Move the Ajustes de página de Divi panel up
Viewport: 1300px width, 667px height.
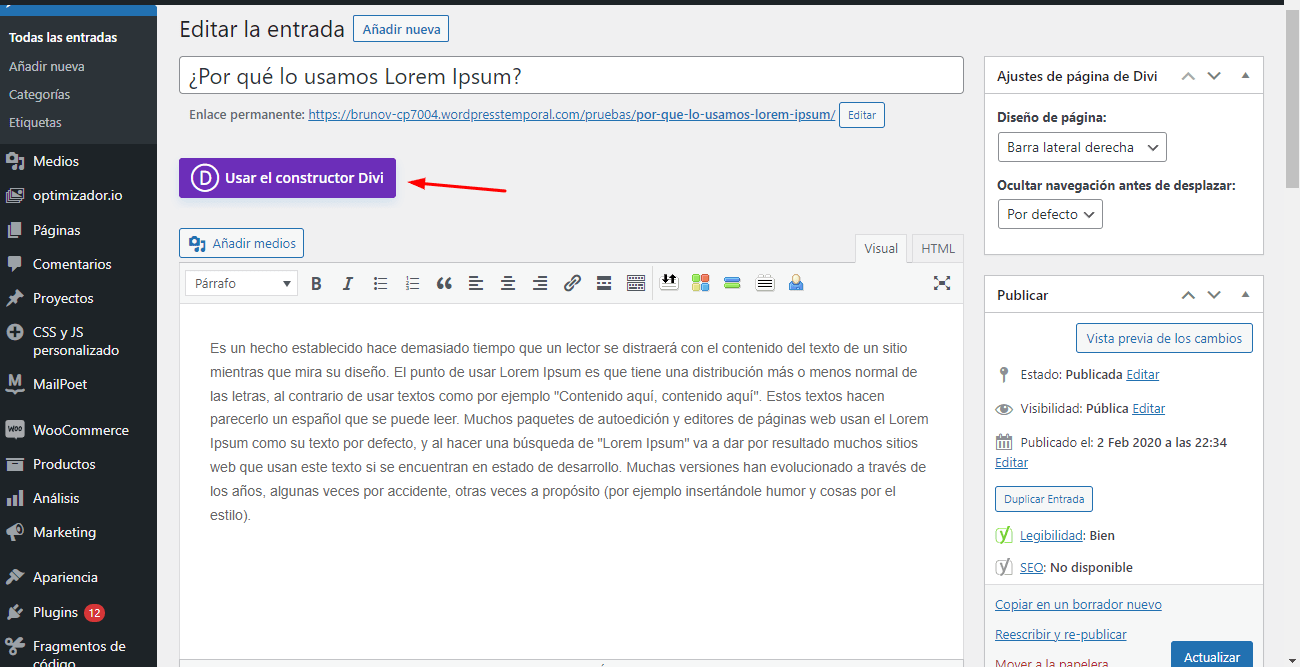[1188, 76]
